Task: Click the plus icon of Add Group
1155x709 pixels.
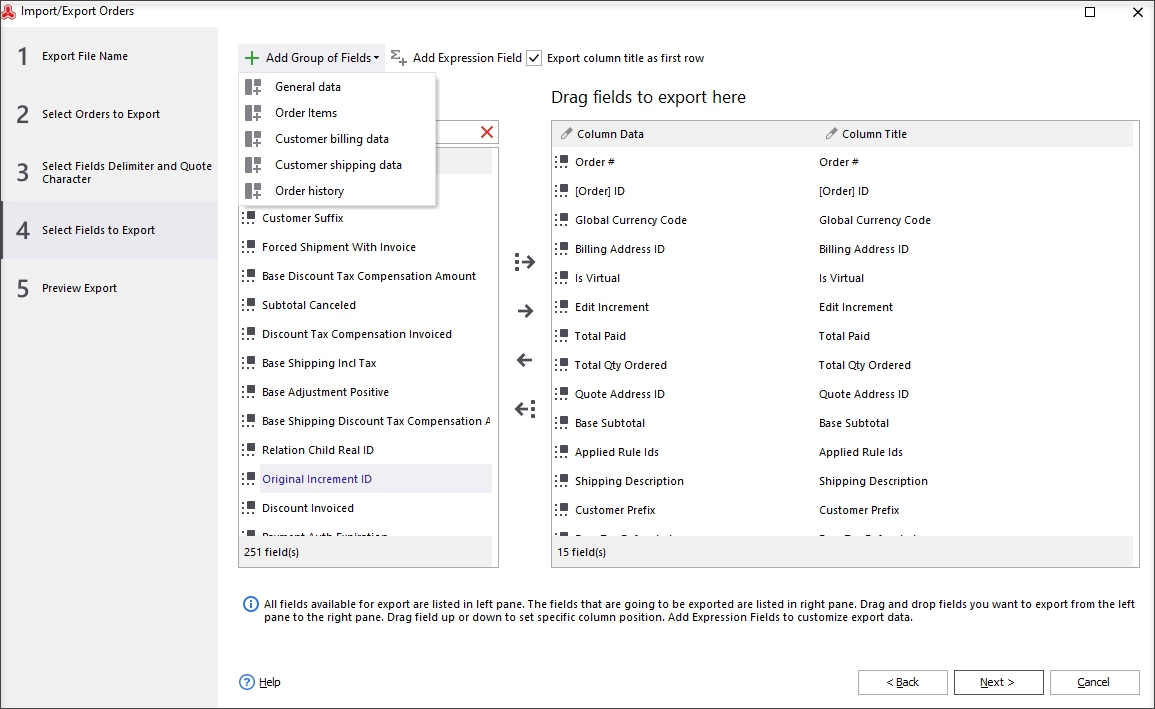Action: click(x=252, y=57)
